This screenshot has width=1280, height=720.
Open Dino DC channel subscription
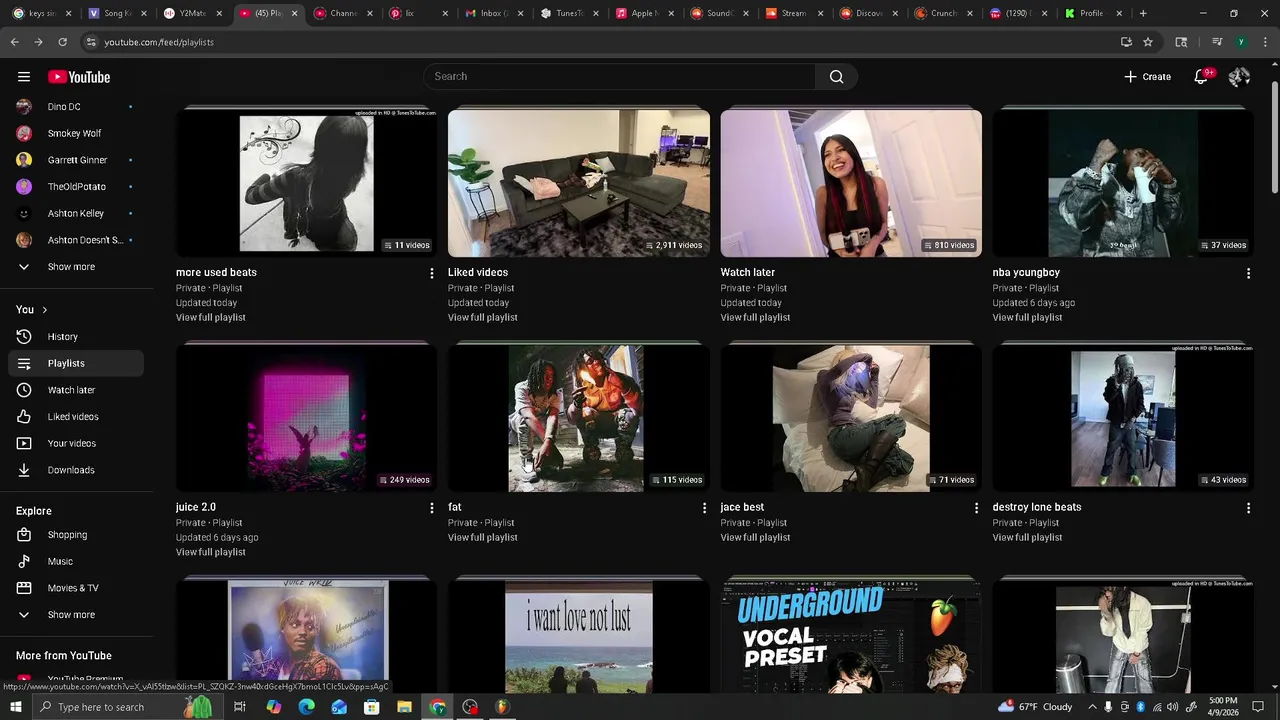pyautogui.click(x=76, y=107)
